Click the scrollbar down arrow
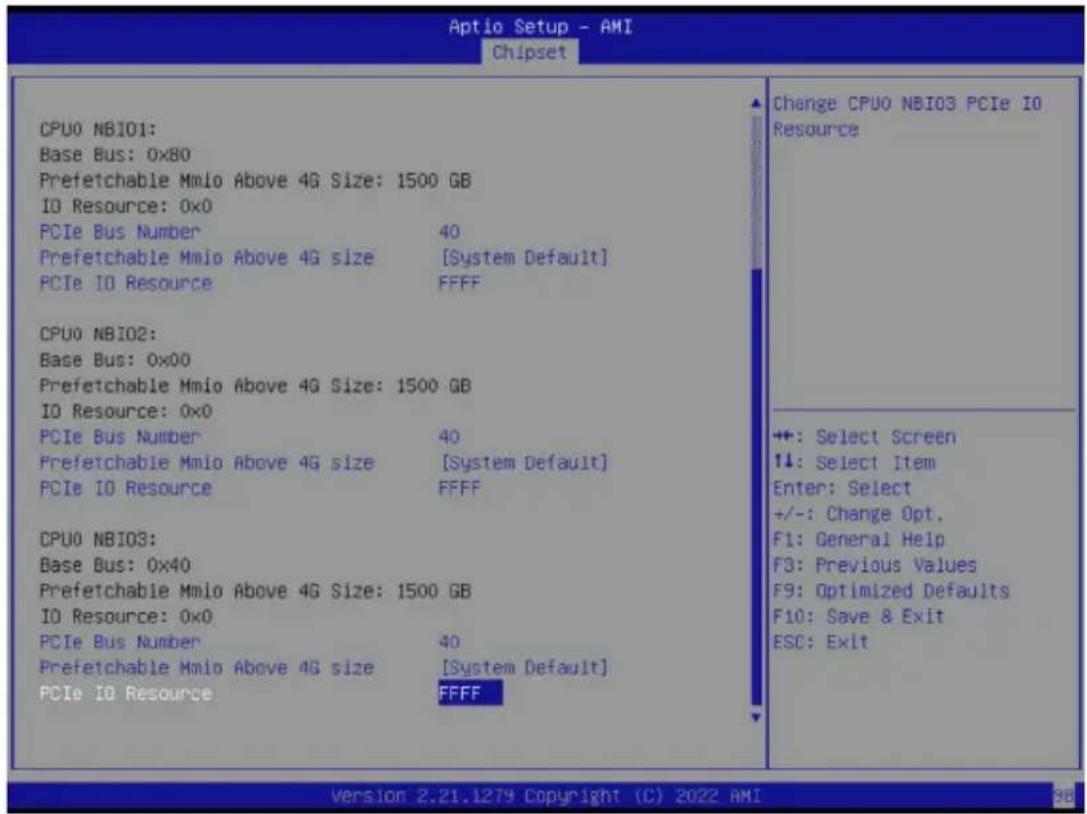This screenshot has width=1087, height=814. 756,718
